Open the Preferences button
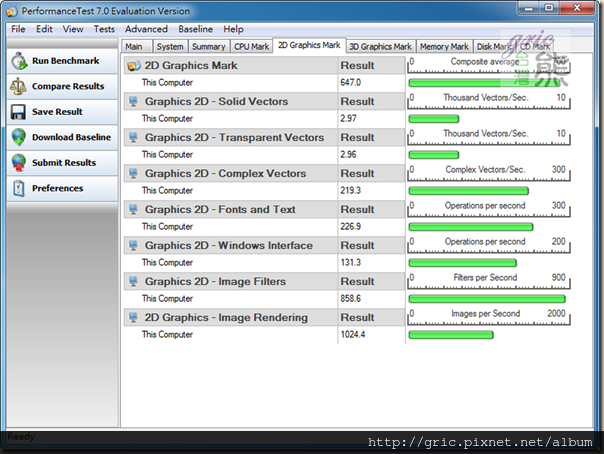This screenshot has width=604, height=454. (x=62, y=188)
